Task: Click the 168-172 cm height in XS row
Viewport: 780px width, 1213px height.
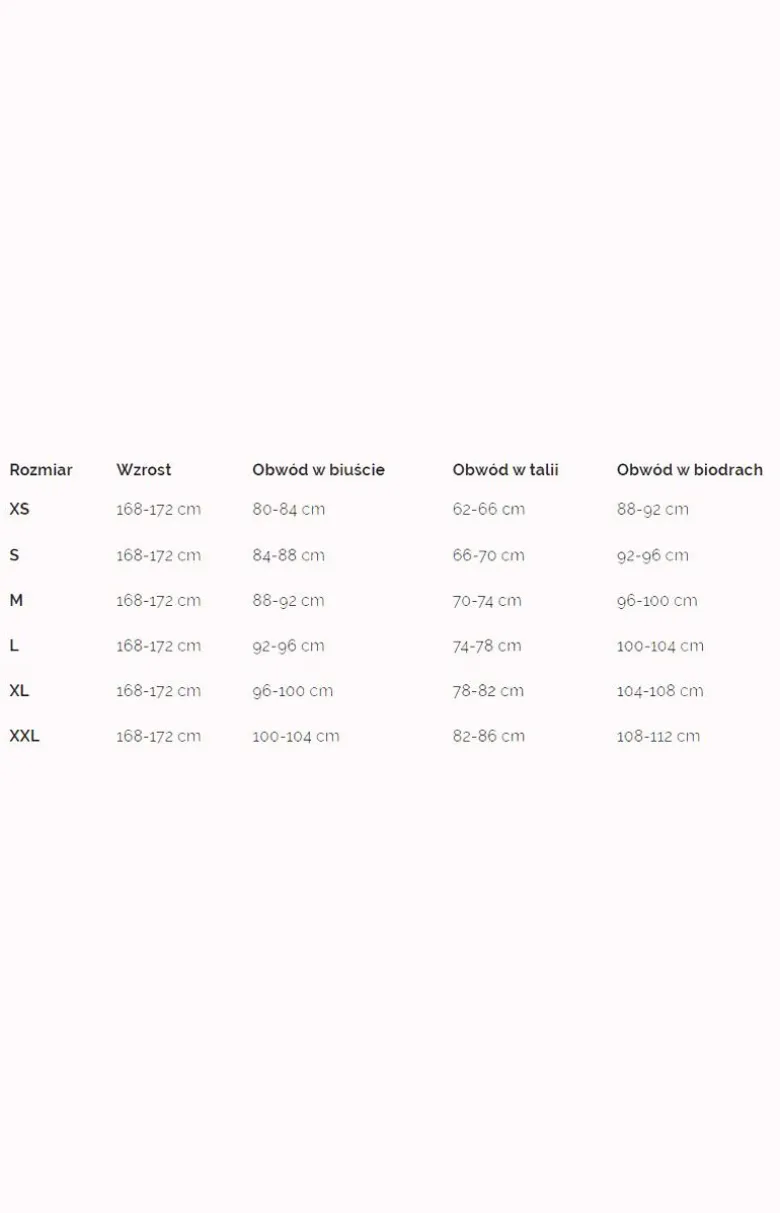Action: (x=158, y=509)
